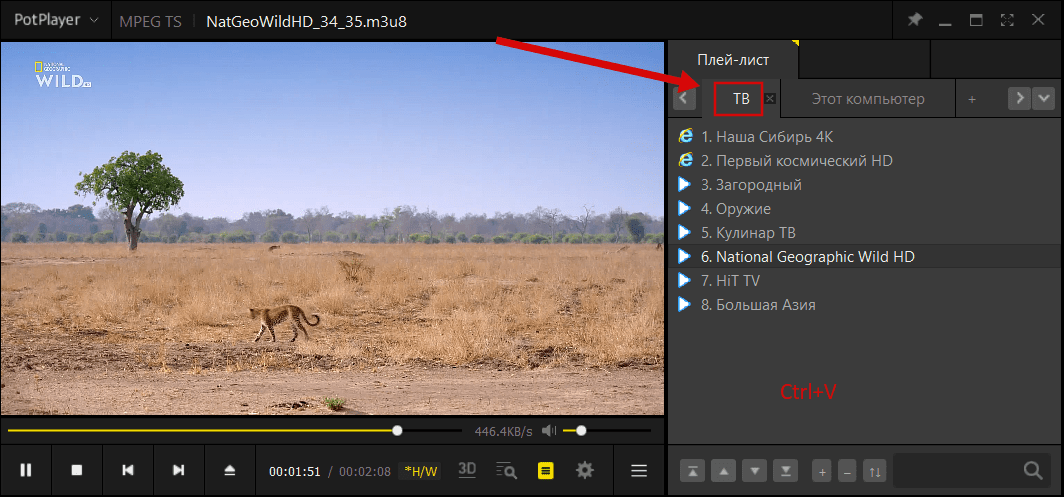Play channel 7. HiT TV
The image size is (1064, 497).
pos(730,281)
